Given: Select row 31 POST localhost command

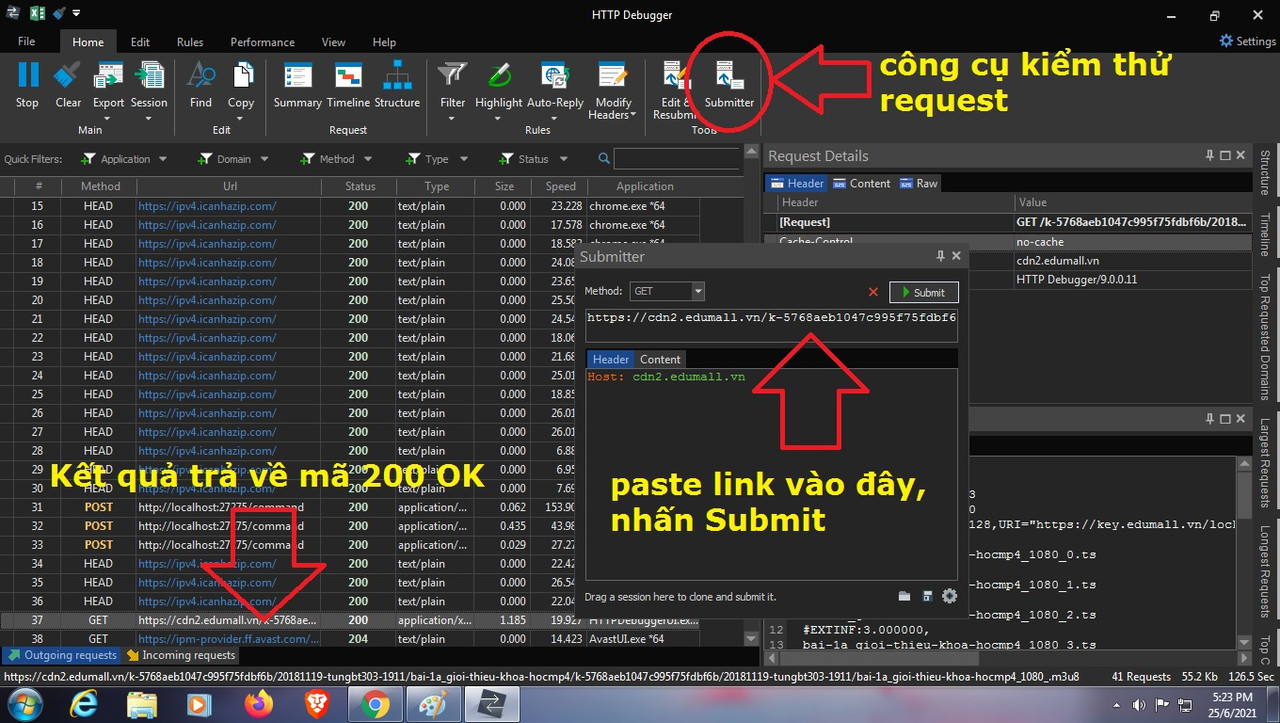Looking at the screenshot, I should click(x=350, y=507).
